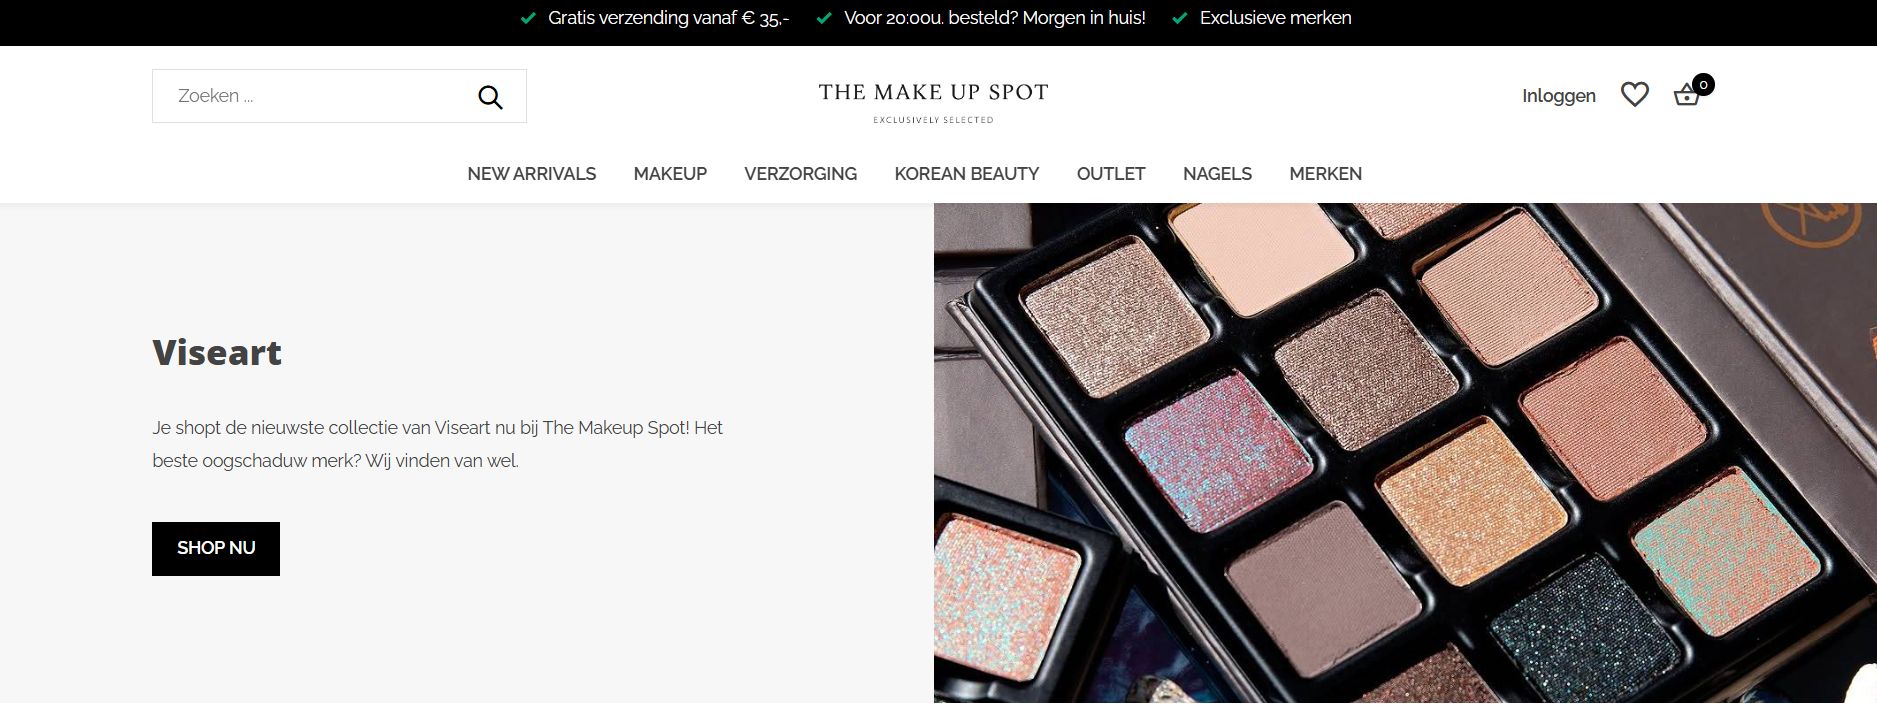The height and width of the screenshot is (717, 1877).
Task: Open the Verzorging menu
Action: (x=800, y=174)
